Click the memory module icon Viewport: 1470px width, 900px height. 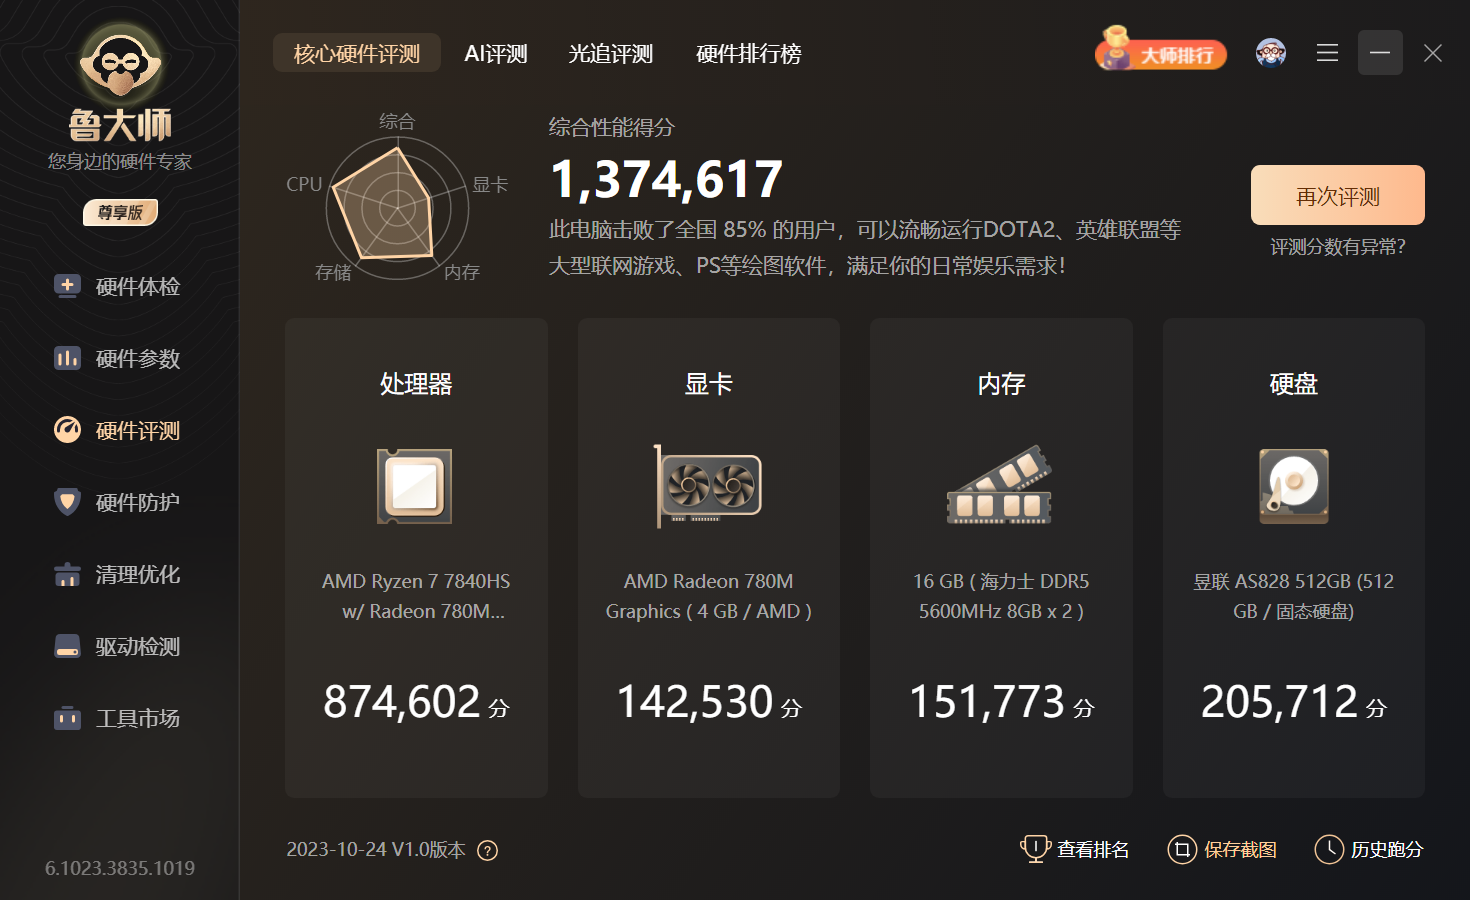point(1000,486)
